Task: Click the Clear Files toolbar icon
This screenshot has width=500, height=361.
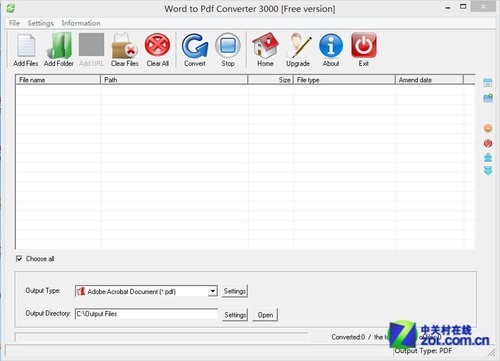Action: pyautogui.click(x=125, y=46)
